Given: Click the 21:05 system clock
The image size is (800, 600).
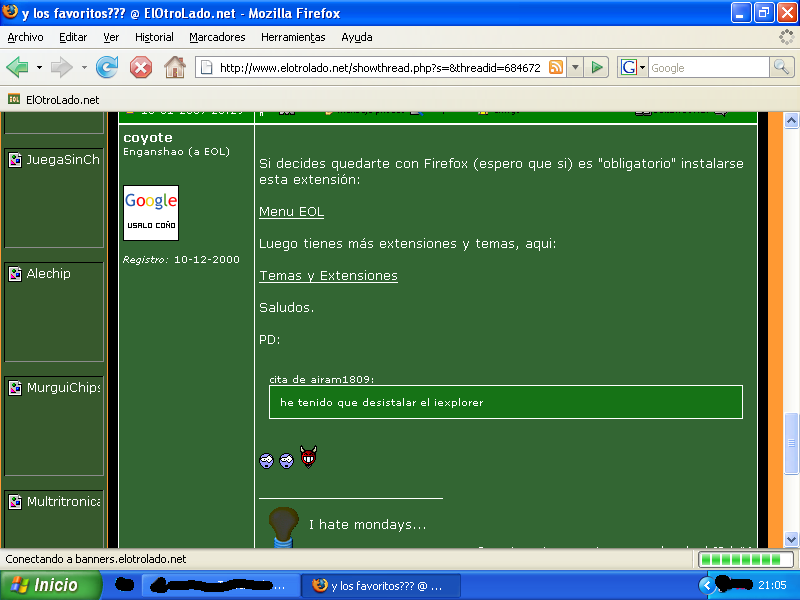Looking at the screenshot, I should [772, 585].
